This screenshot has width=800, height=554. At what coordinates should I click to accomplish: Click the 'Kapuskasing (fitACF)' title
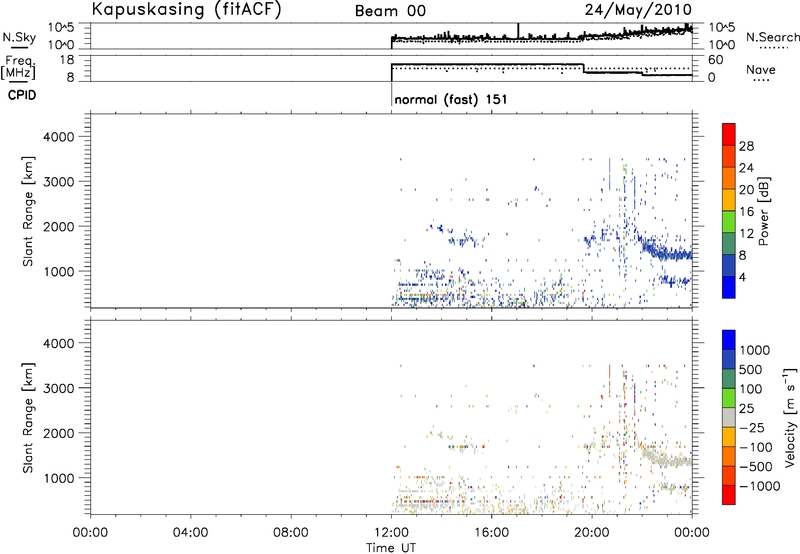tap(186, 10)
